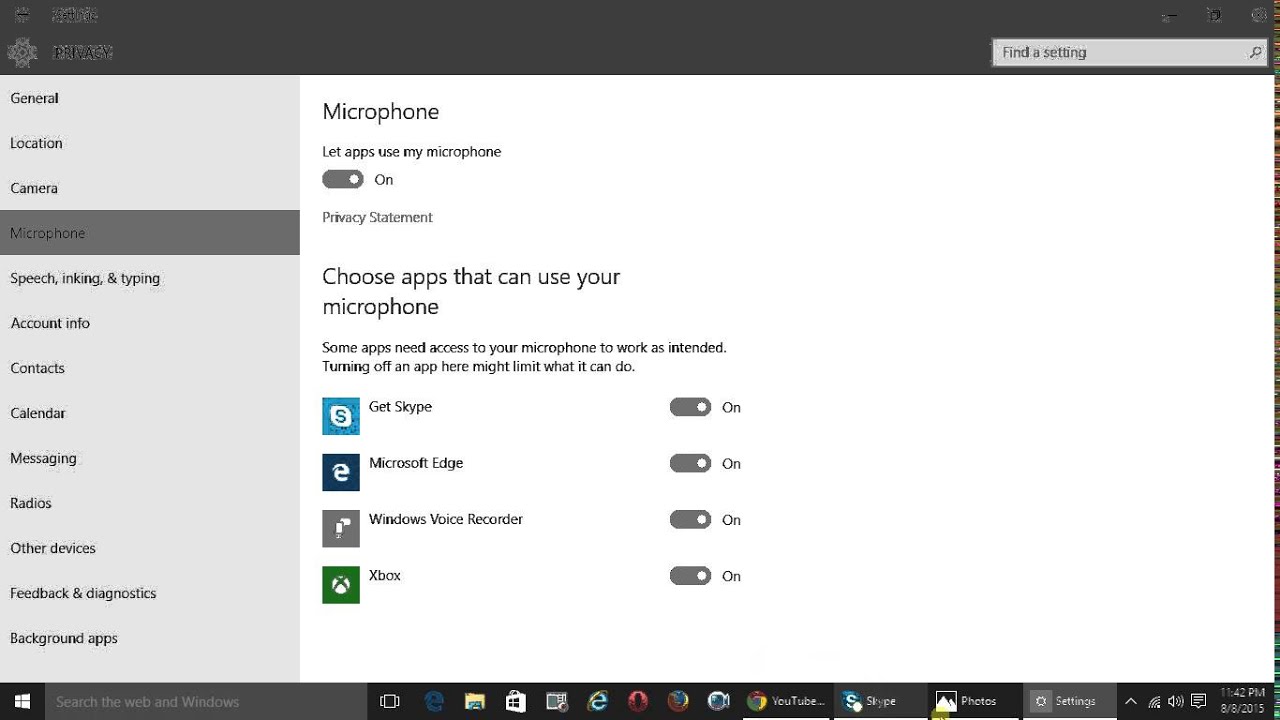Click the Xbox app icon
Viewport: 1280px width, 720px height.
(x=341, y=585)
